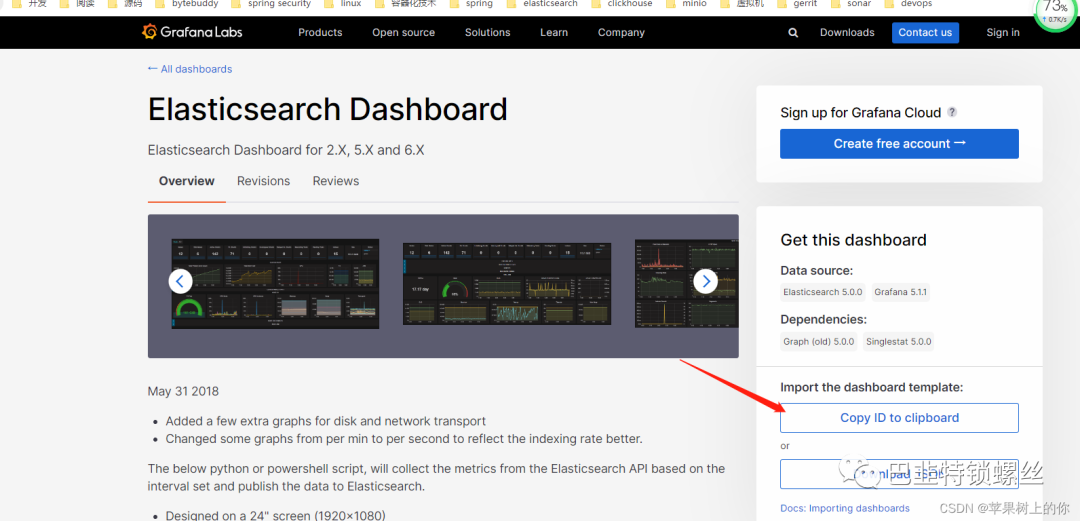Screen dimensions: 1080x521
Task: Open the Products menu
Action: (x=320, y=32)
